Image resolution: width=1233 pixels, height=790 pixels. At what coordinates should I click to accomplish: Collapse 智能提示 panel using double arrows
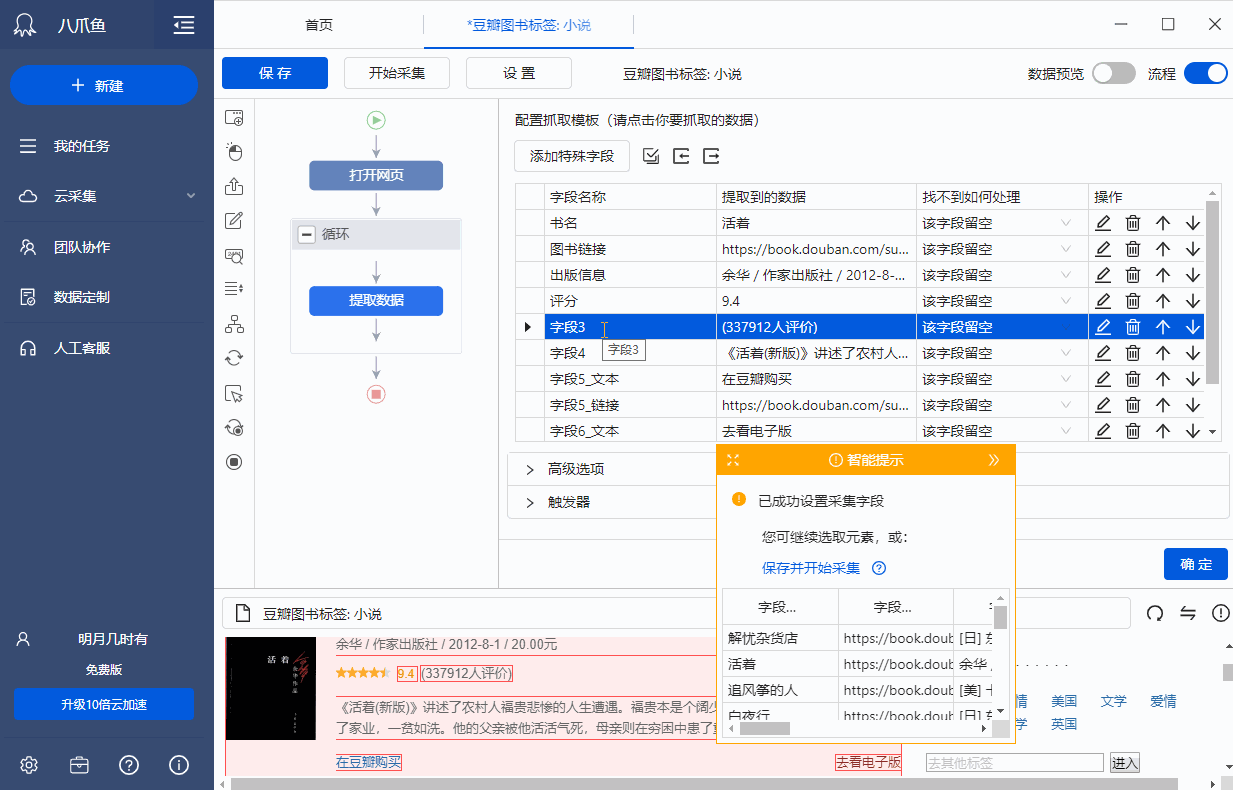click(x=994, y=460)
